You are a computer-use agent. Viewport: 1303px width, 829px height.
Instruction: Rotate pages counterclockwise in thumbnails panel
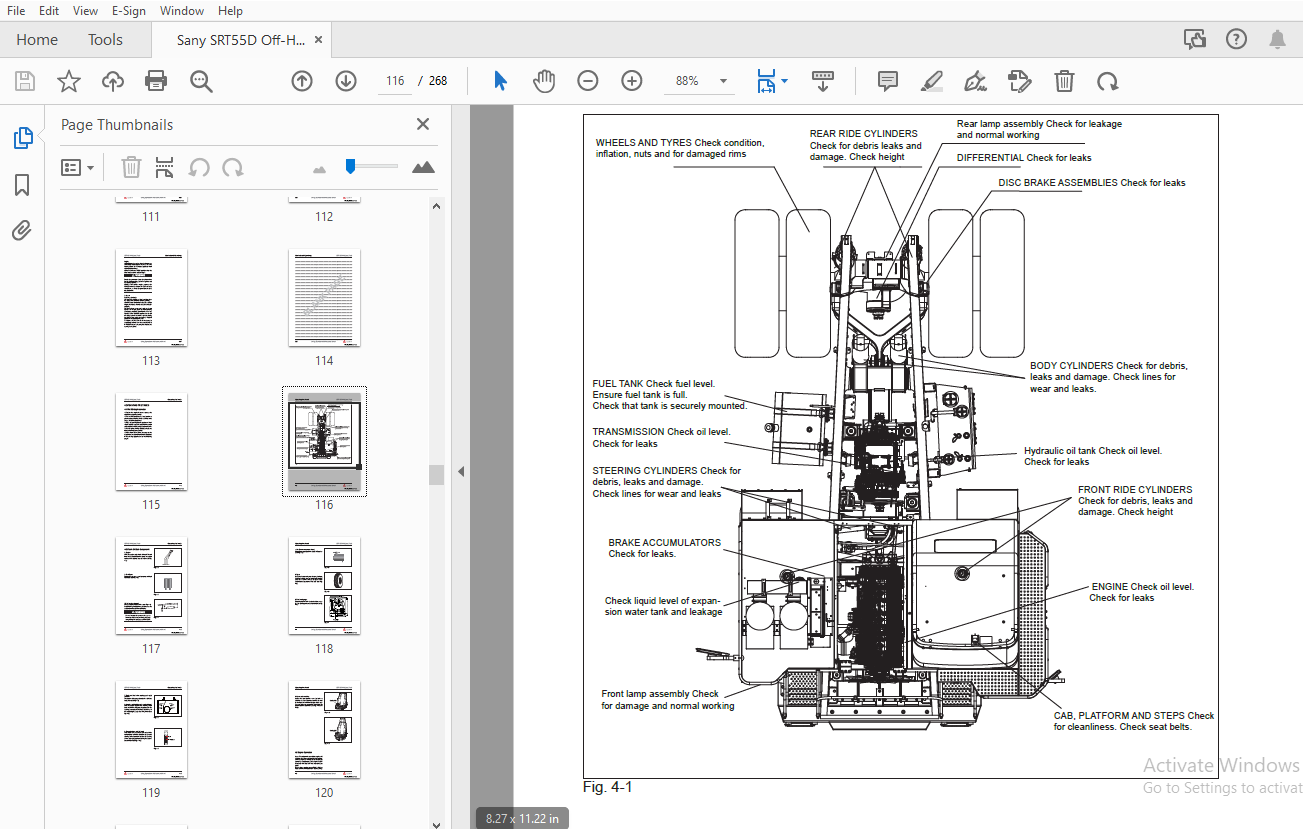pos(200,167)
